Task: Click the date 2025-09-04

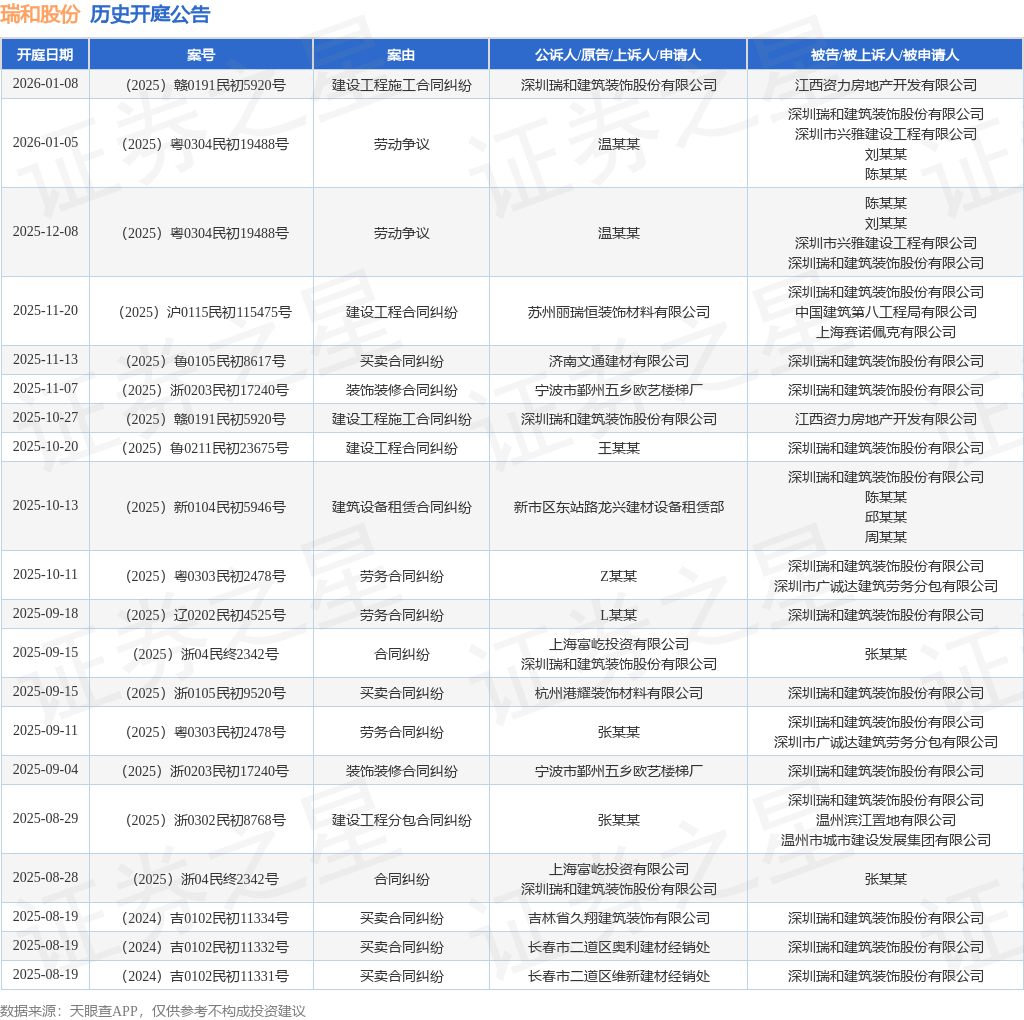Action: pyautogui.click(x=45, y=770)
